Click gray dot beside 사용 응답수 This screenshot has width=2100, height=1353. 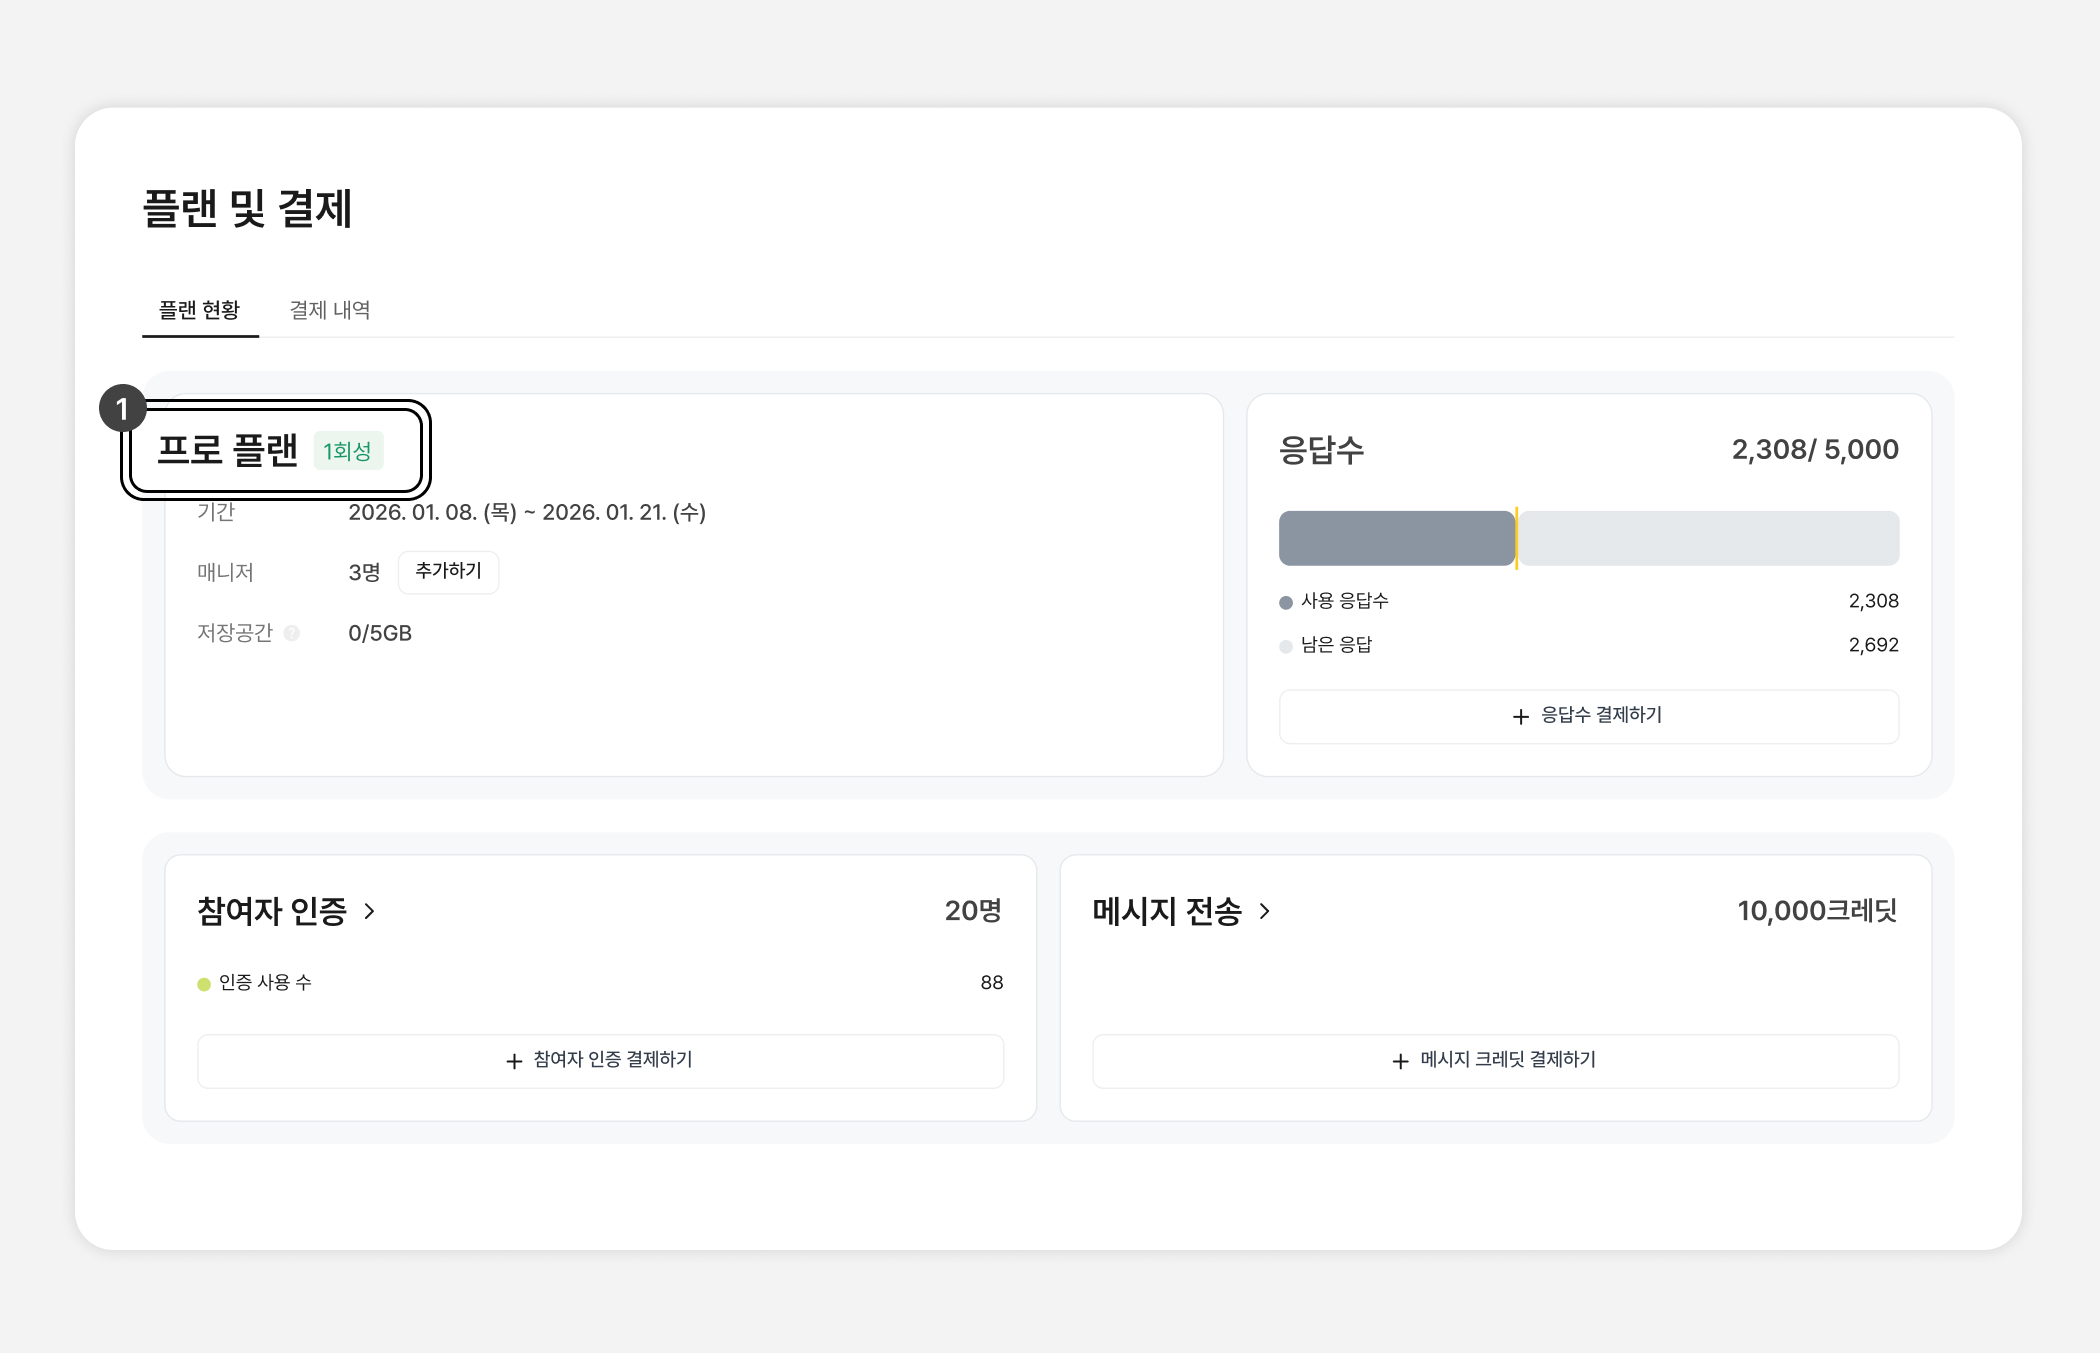(x=1286, y=602)
